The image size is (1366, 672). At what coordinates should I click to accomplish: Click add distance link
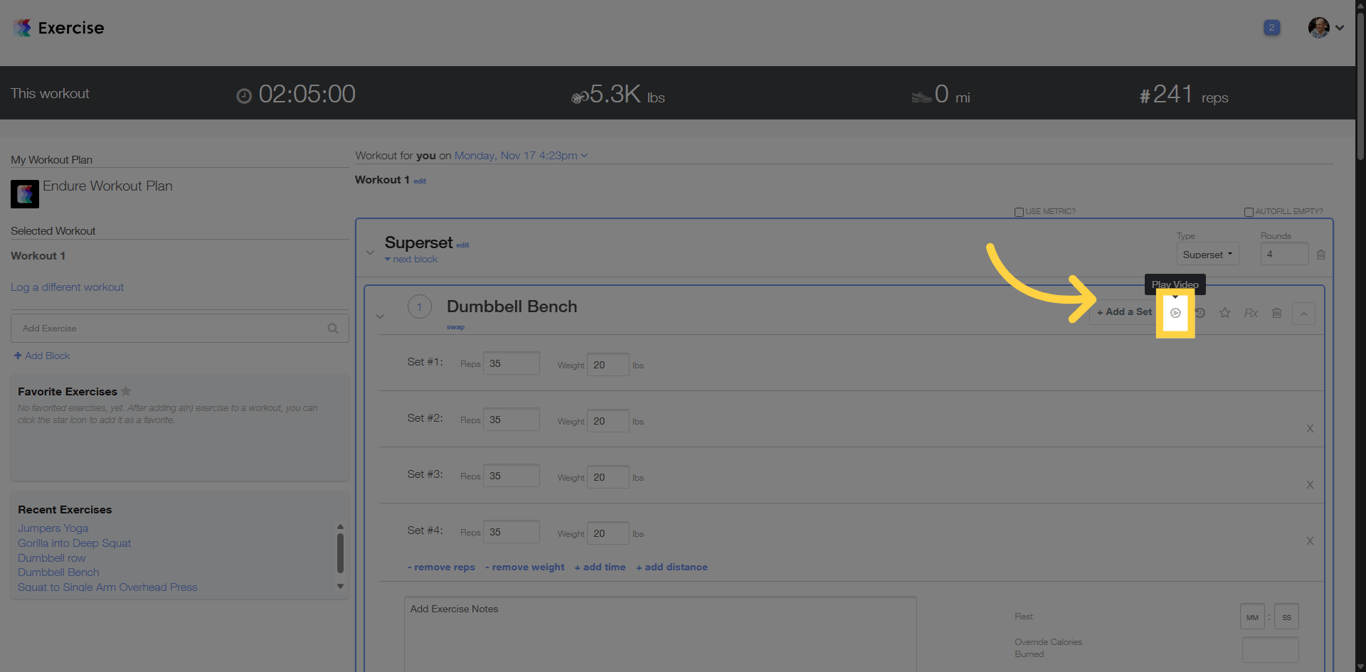(x=672, y=567)
